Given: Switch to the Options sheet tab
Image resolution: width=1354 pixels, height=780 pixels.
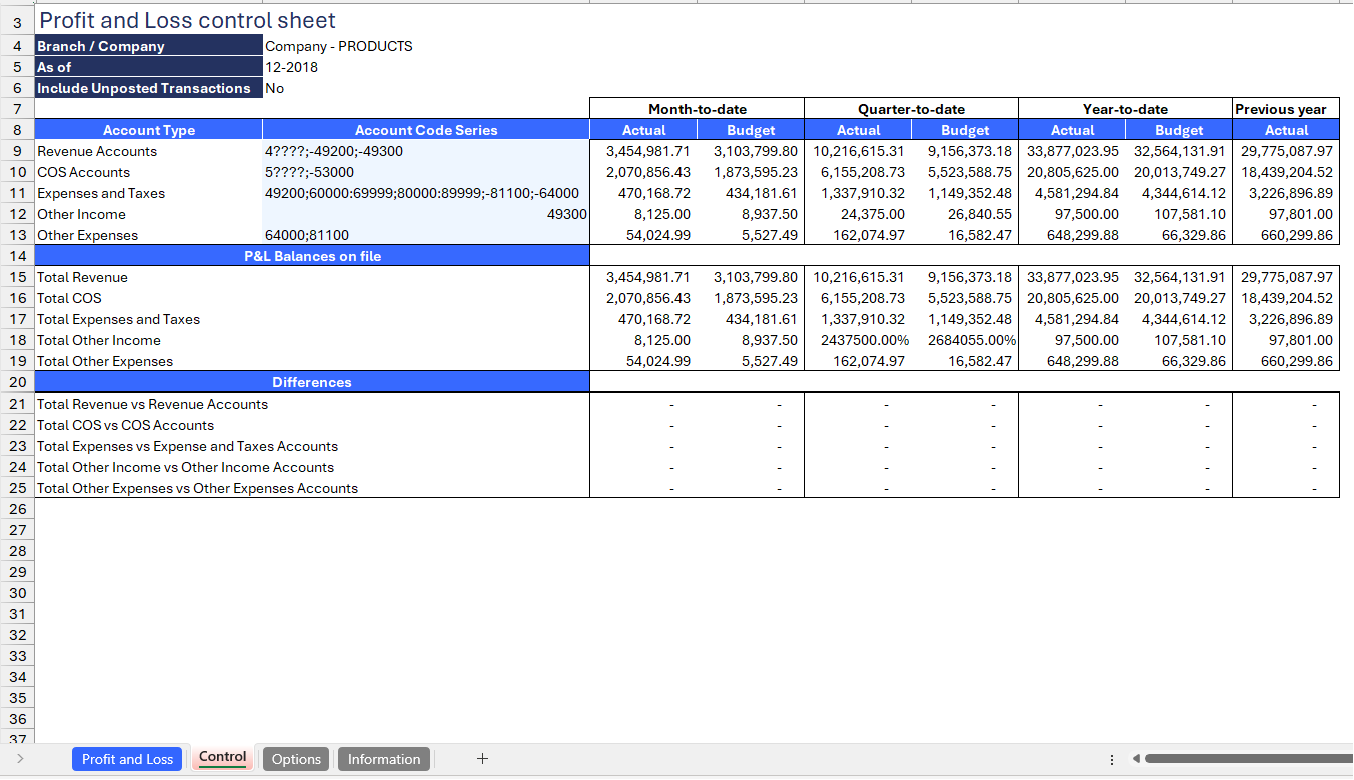Looking at the screenshot, I should pyautogui.click(x=296, y=759).
